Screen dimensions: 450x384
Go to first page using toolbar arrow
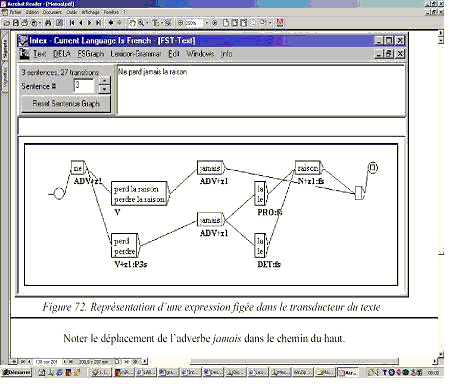click(72, 23)
